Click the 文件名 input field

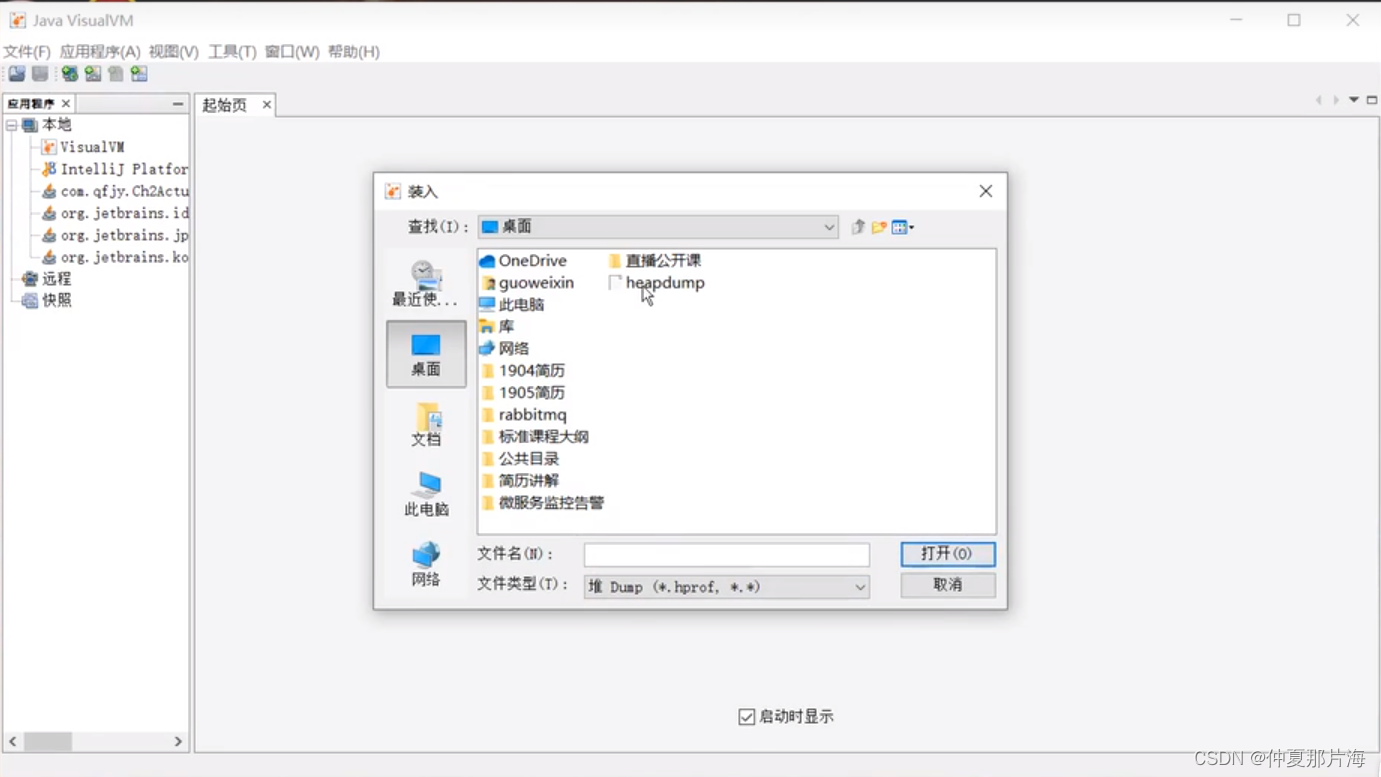coord(727,555)
